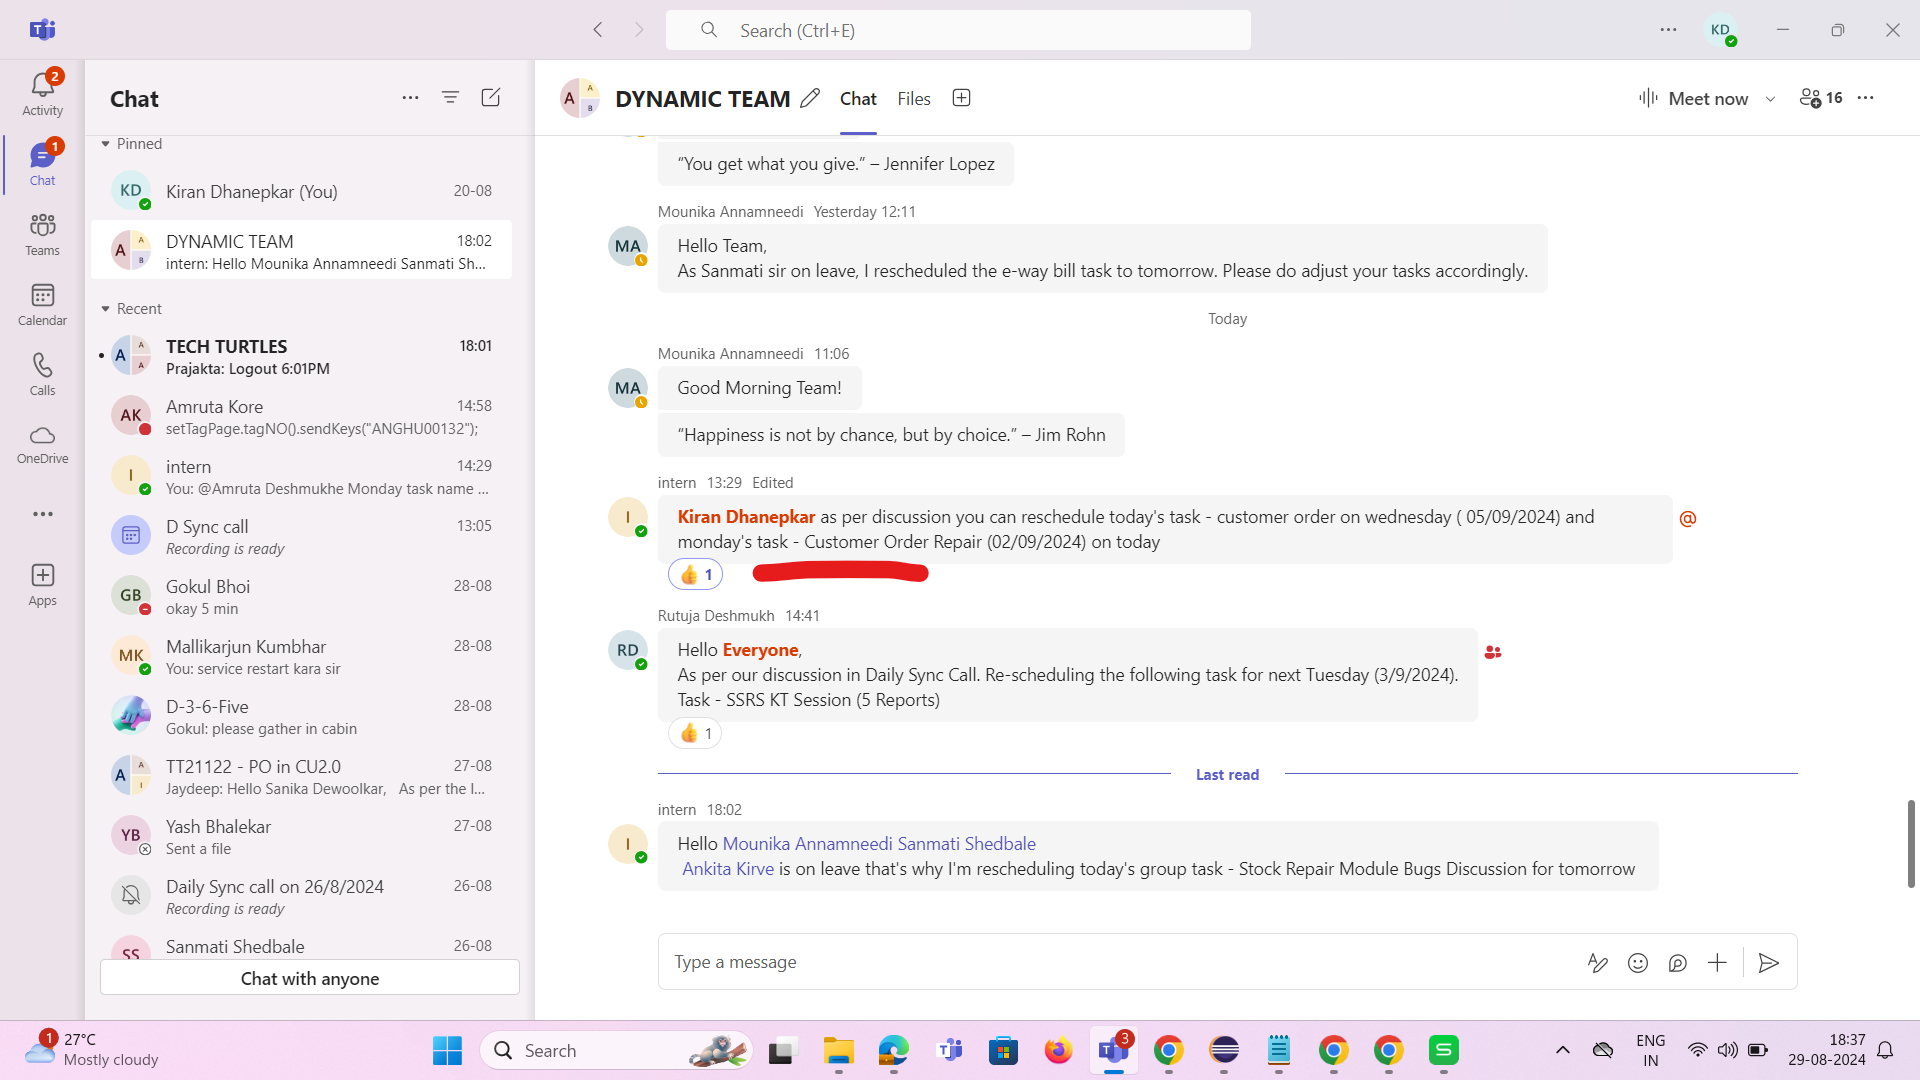Click the filter chats icon
This screenshot has height=1080, width=1920.
pos(450,97)
